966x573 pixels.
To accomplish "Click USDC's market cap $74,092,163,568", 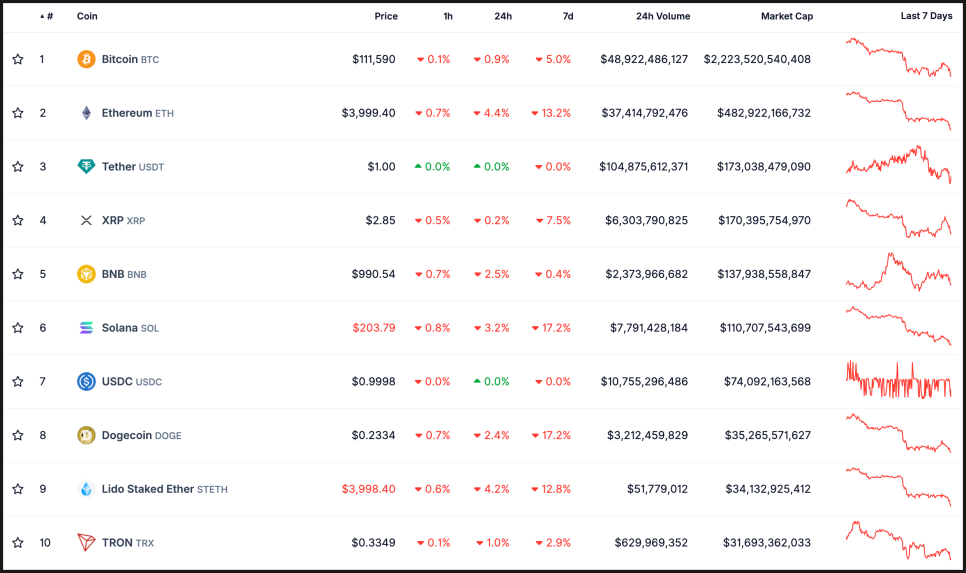I will 768,381.
